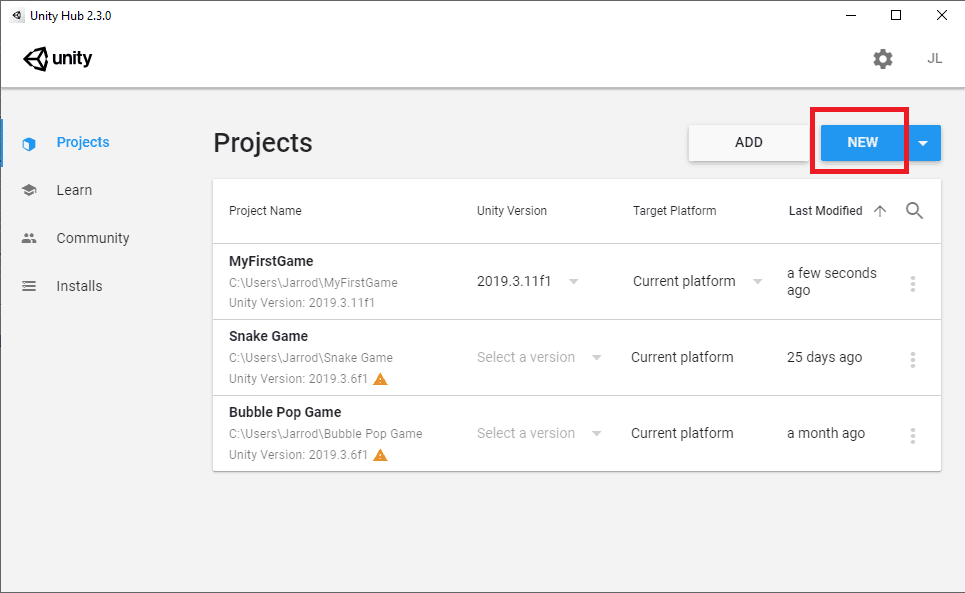Open the Community section in the sidebar
Screen dimensions: 965x593
pos(93,238)
